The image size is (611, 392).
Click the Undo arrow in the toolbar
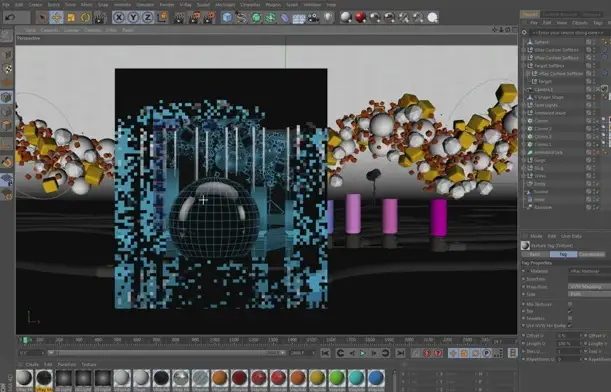click(x=11, y=18)
